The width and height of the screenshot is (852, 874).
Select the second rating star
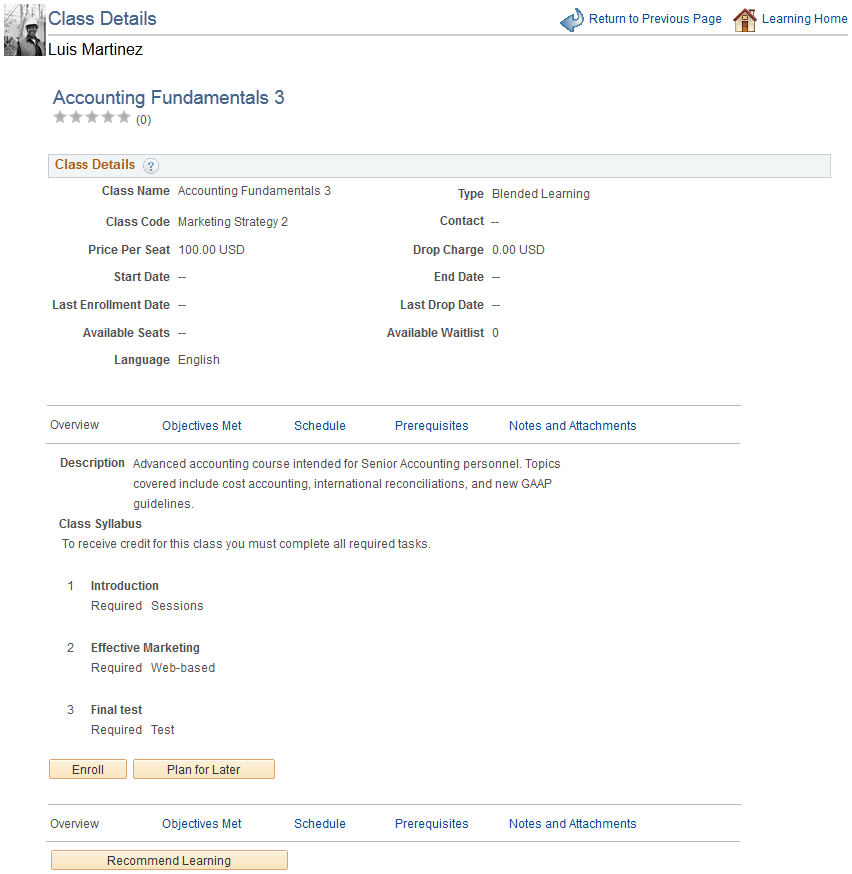[76, 117]
